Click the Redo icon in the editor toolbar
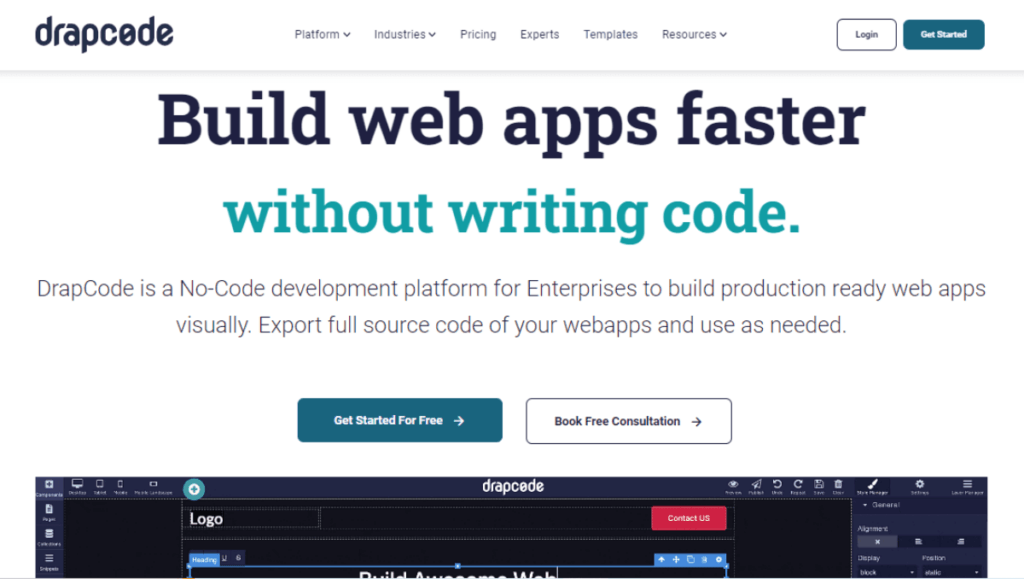Screen dimensions: 1024x579 coord(797,483)
